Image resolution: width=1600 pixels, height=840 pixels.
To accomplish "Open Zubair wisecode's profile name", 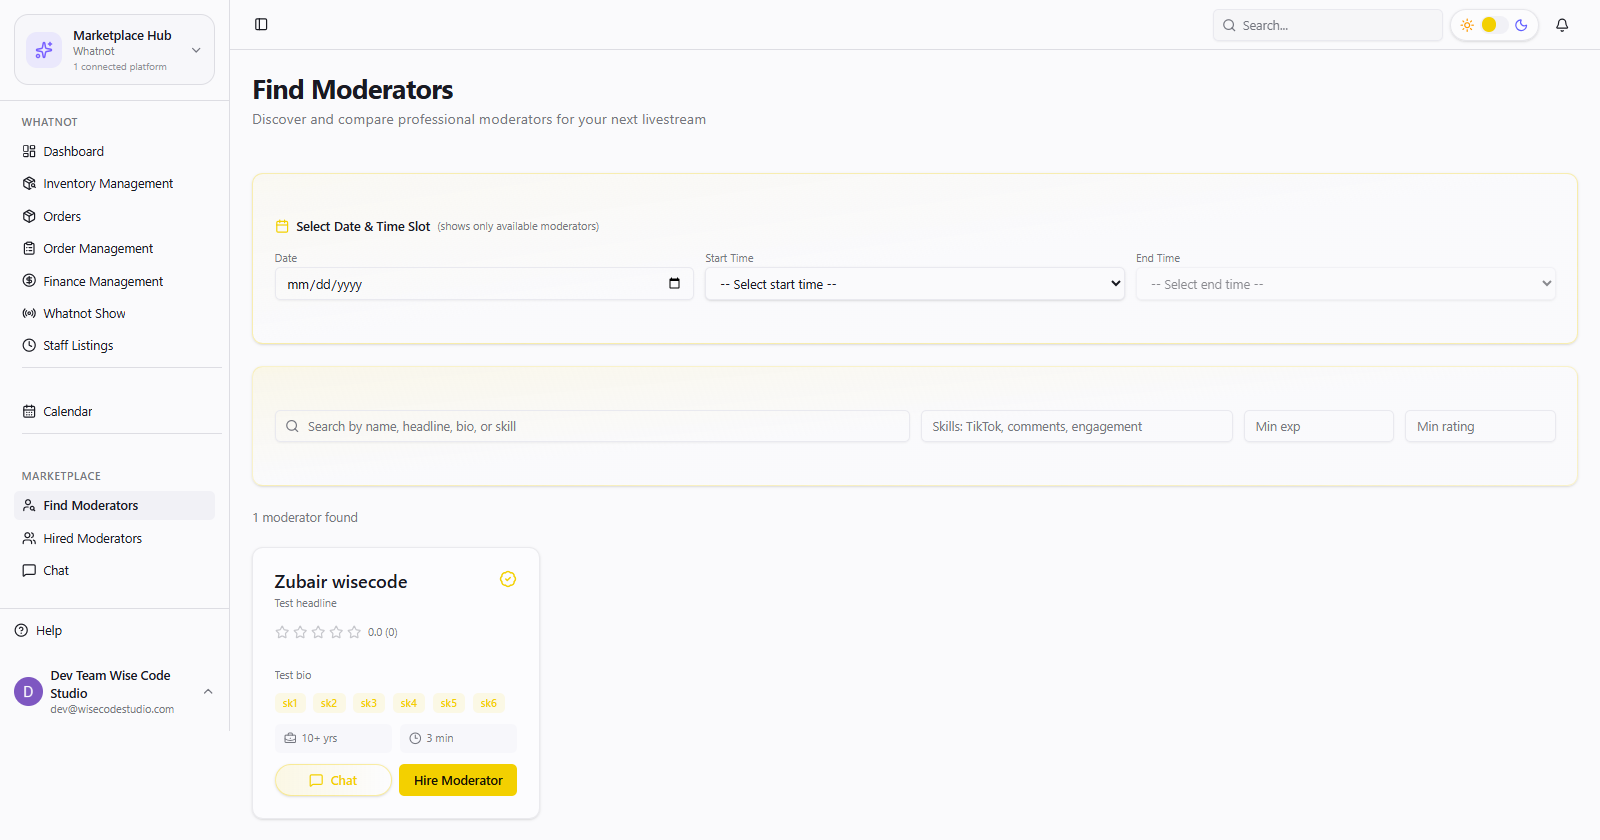I will pos(341,582).
